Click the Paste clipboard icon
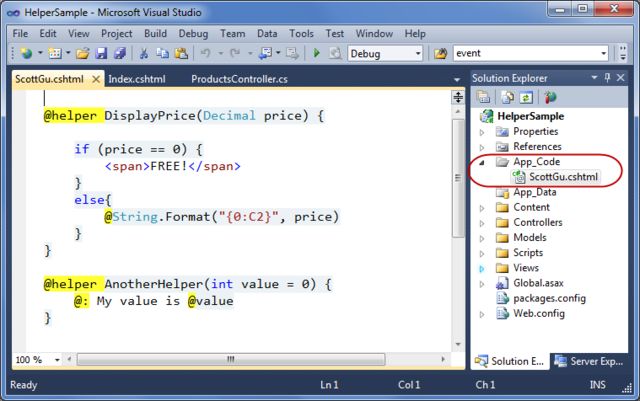The image size is (640, 401). [179, 53]
